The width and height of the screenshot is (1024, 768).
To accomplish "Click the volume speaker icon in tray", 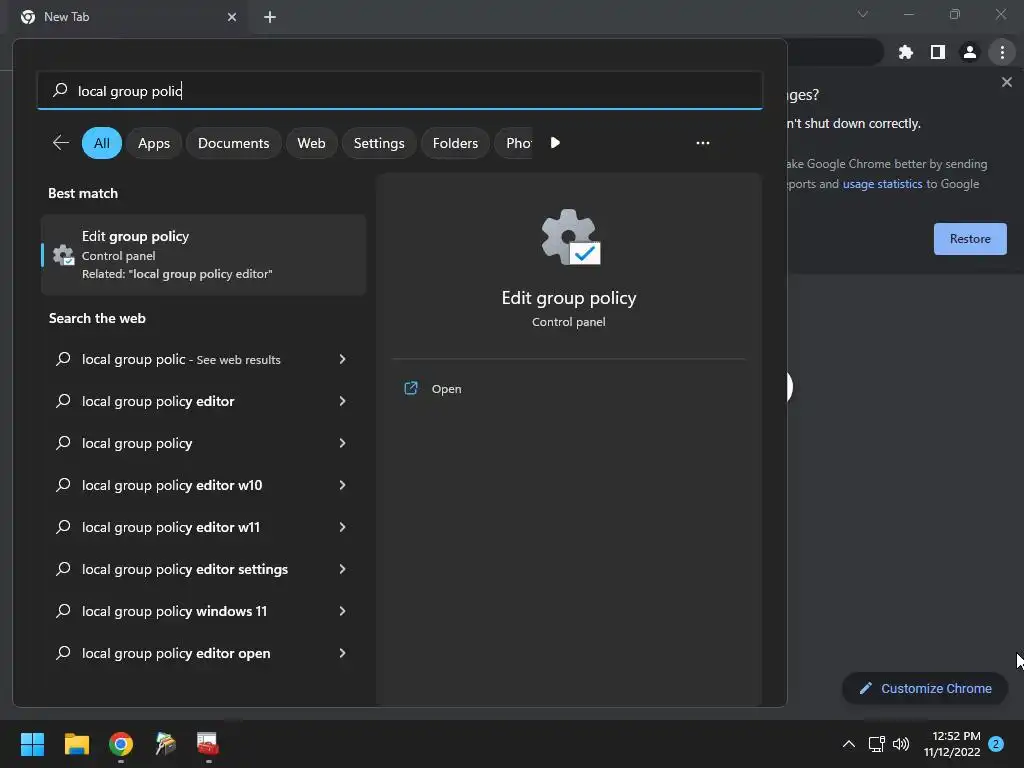I will click(901, 744).
